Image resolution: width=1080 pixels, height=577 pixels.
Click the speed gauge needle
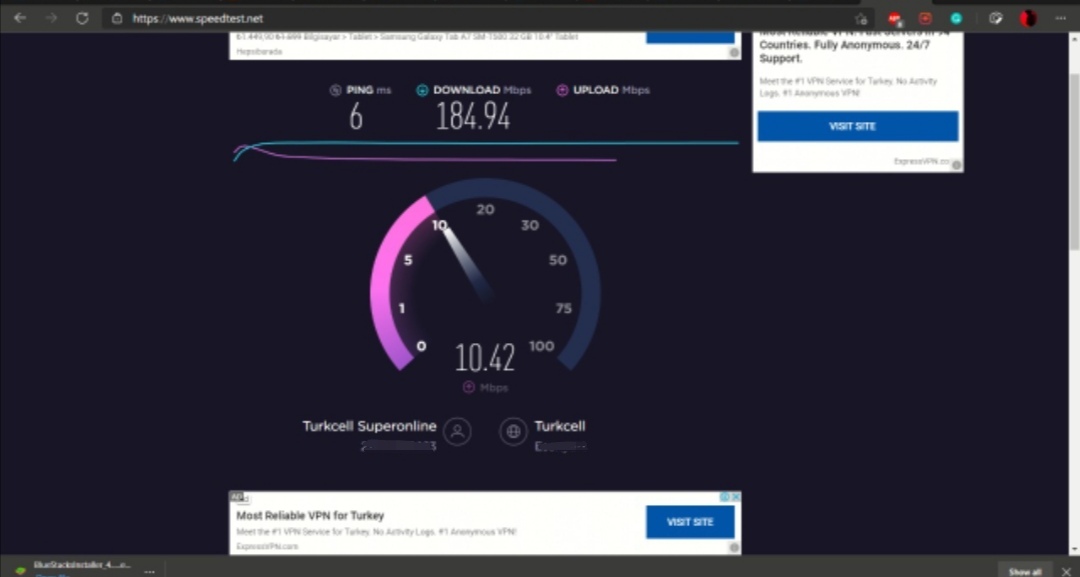coord(468,263)
